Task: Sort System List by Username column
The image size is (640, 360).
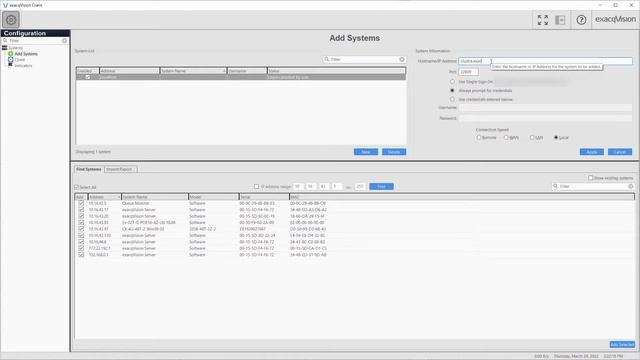Action: point(247,71)
